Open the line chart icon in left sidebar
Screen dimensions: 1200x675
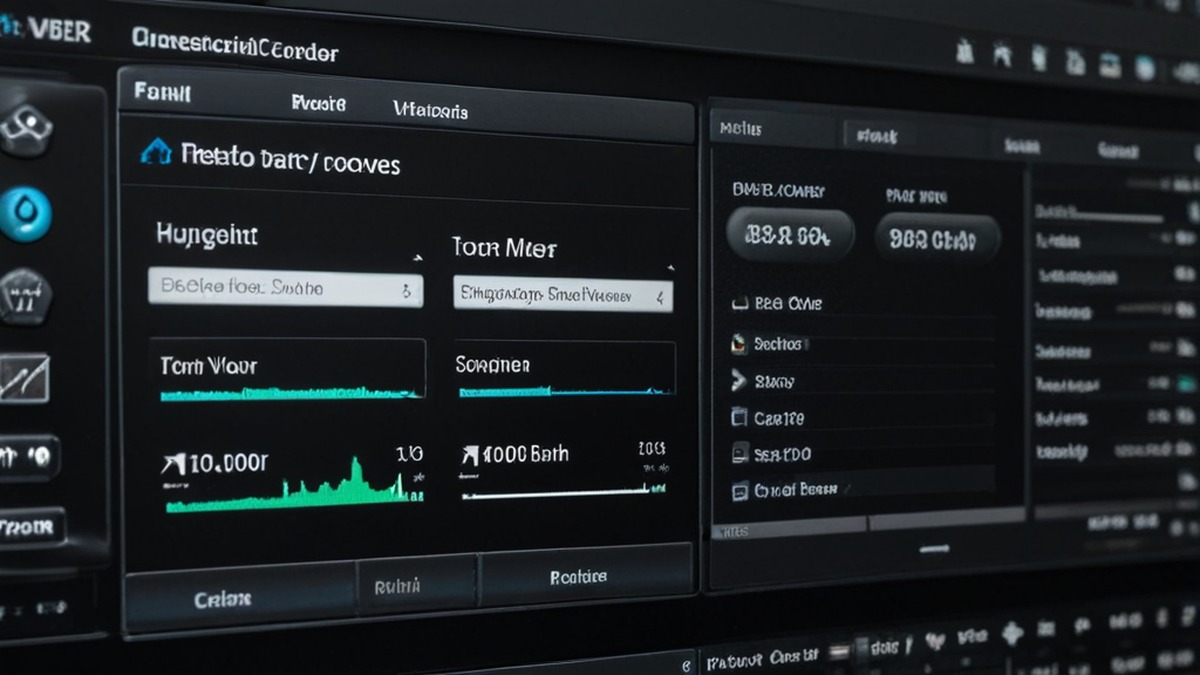pyautogui.click(x=22, y=378)
